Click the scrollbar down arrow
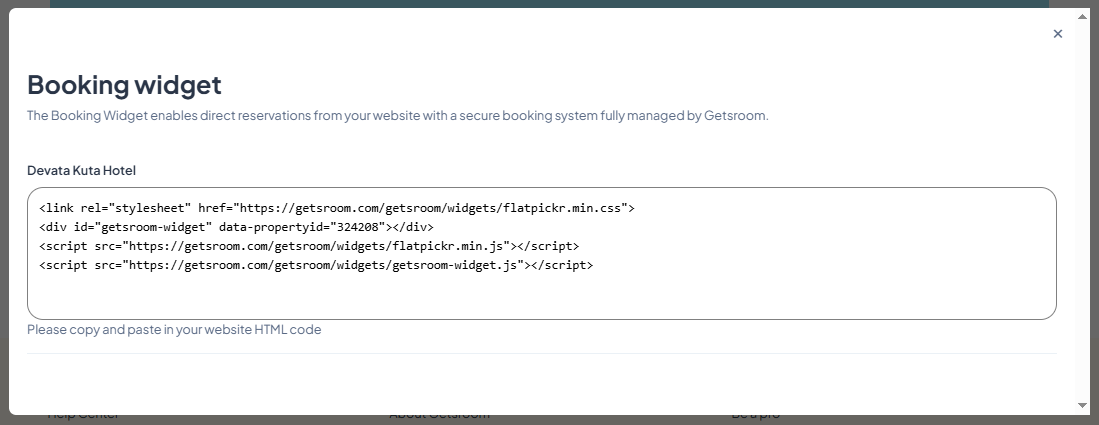Screen dimensions: 1099x425 (1082, 405)
